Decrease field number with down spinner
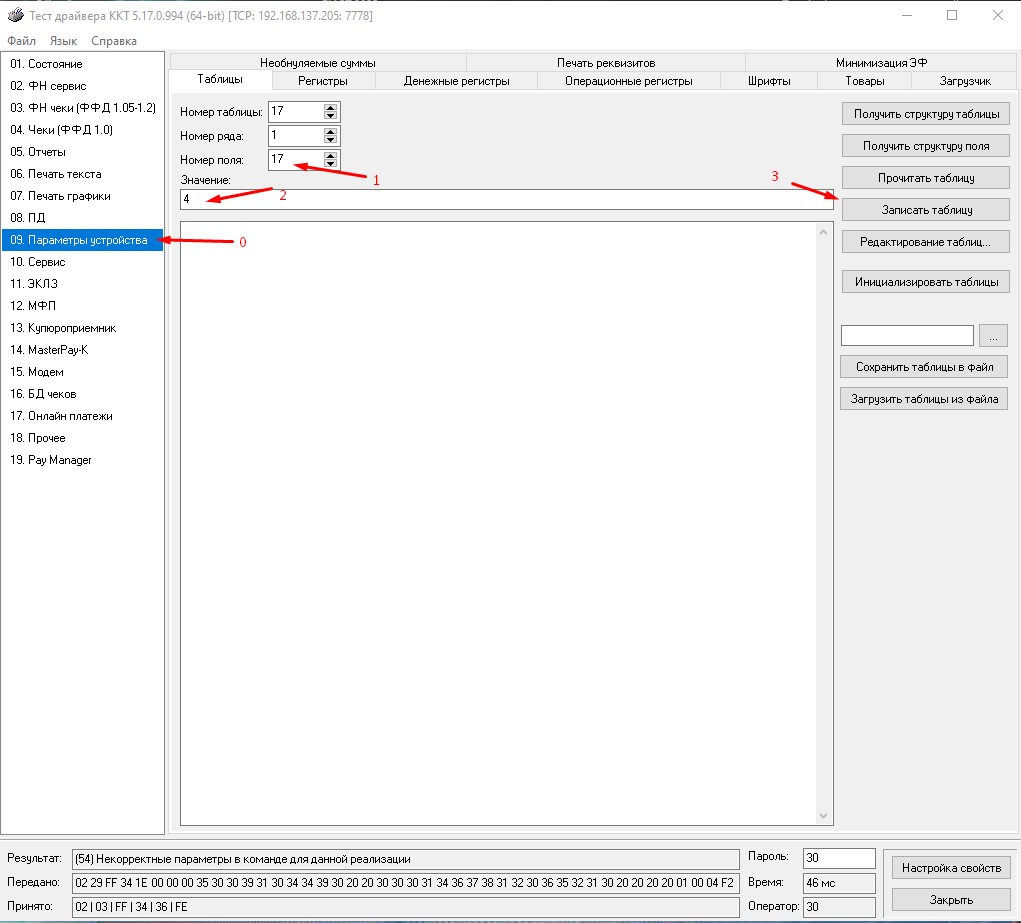 (x=330, y=164)
